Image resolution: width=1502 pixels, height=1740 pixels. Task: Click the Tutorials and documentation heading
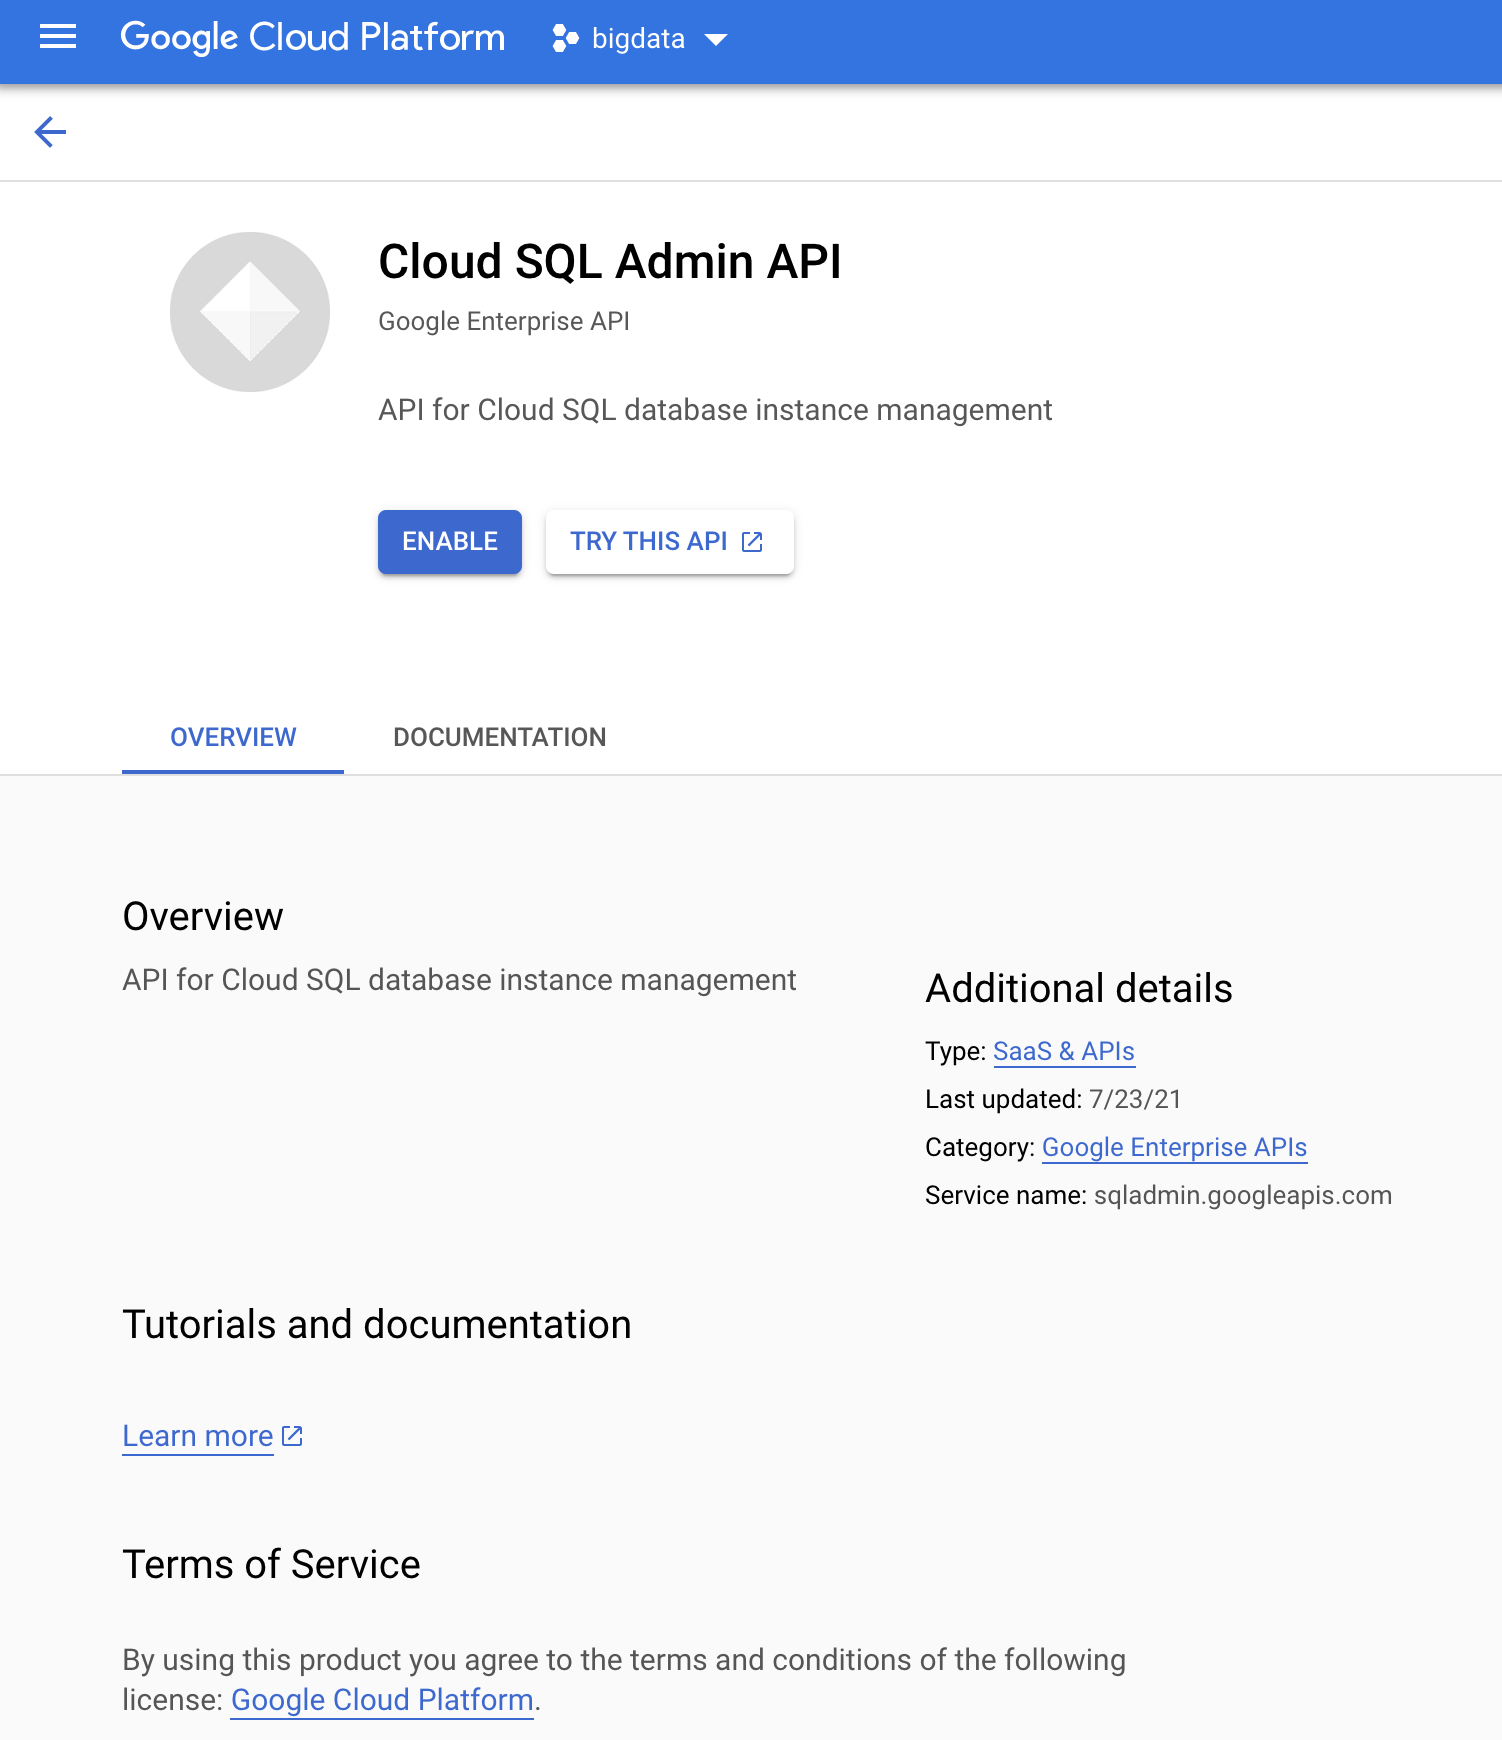(x=377, y=1324)
